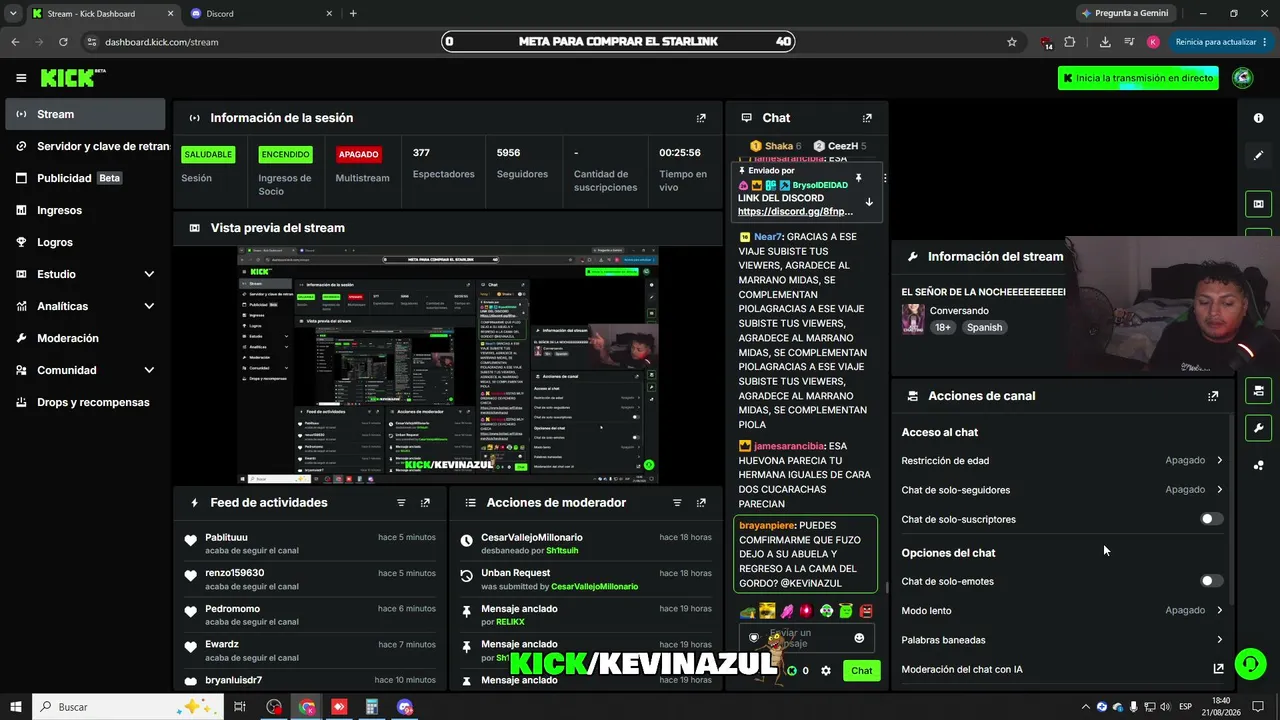This screenshot has height=720, width=1280.
Task: Filter the Feed de actividades list
Action: pos(401,503)
